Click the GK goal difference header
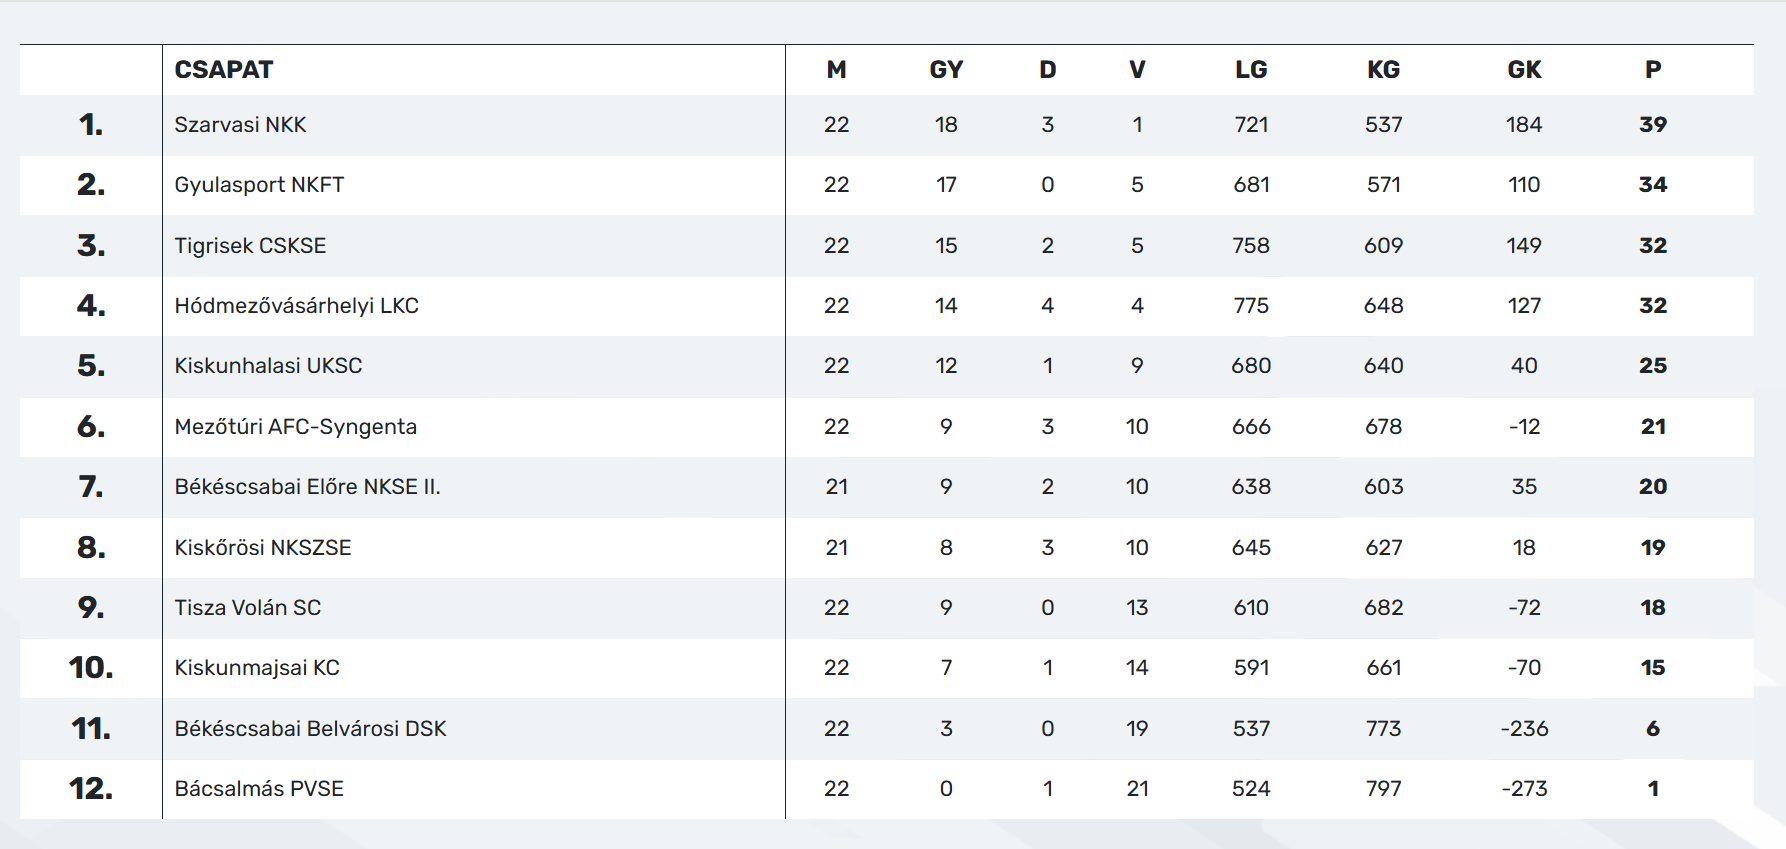 (x=1524, y=70)
